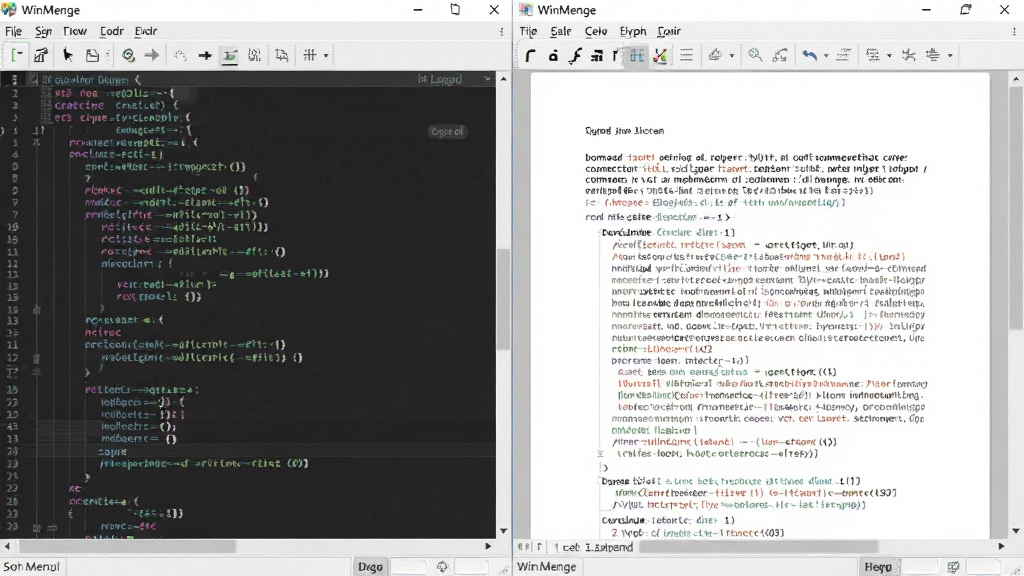This screenshot has height=576, width=1024.
Task: Click the code pane vertical scrollbar thumb
Action: coord(503,299)
